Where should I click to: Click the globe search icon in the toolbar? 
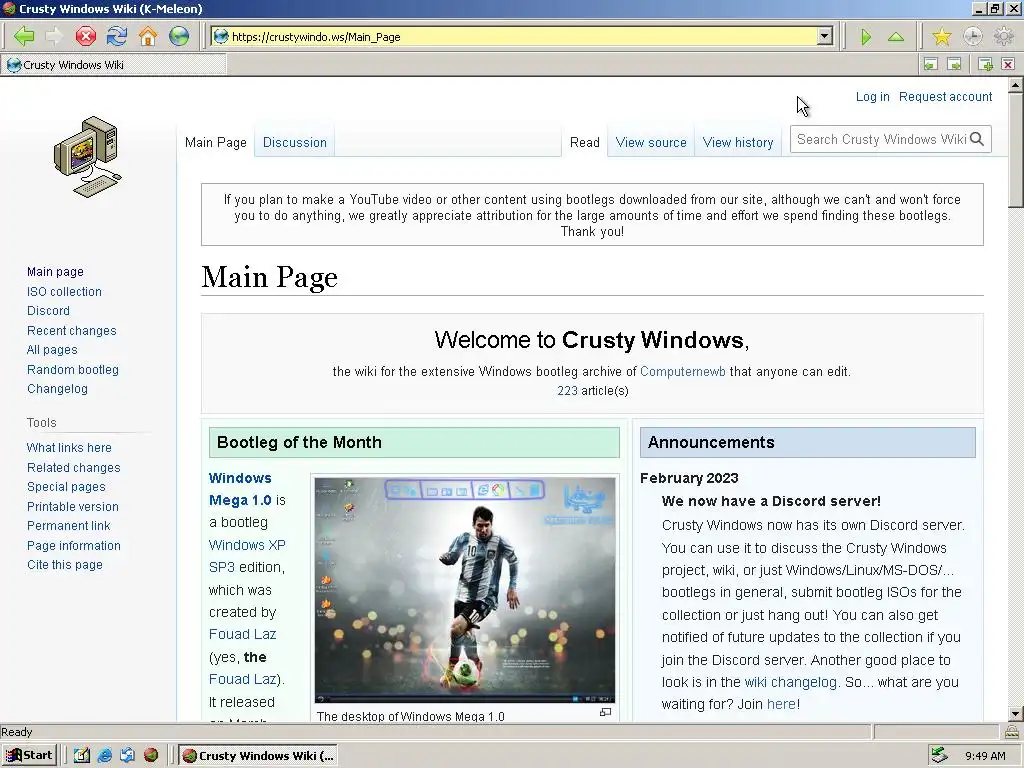pos(179,37)
